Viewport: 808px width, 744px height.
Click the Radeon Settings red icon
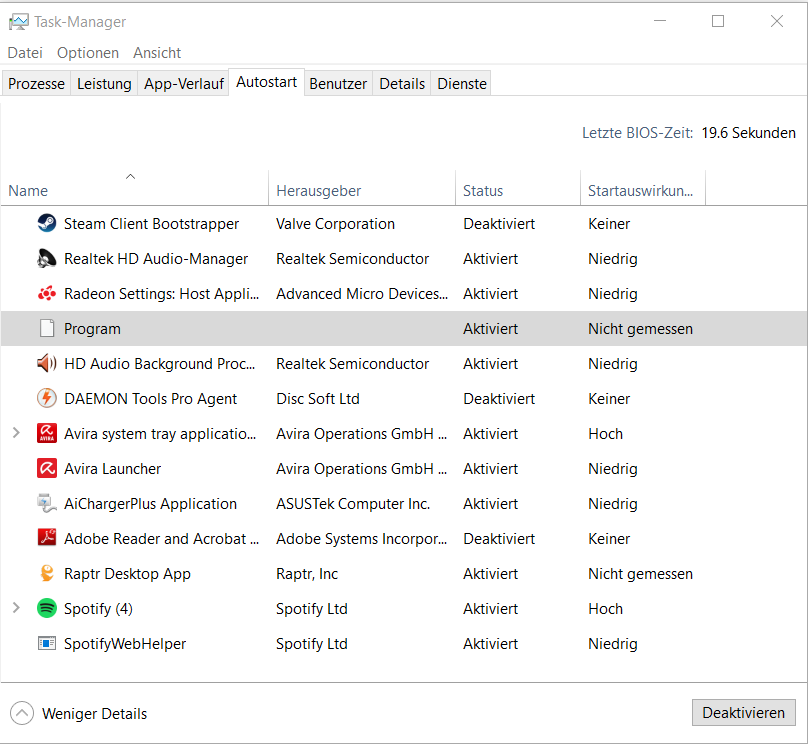tap(46, 294)
